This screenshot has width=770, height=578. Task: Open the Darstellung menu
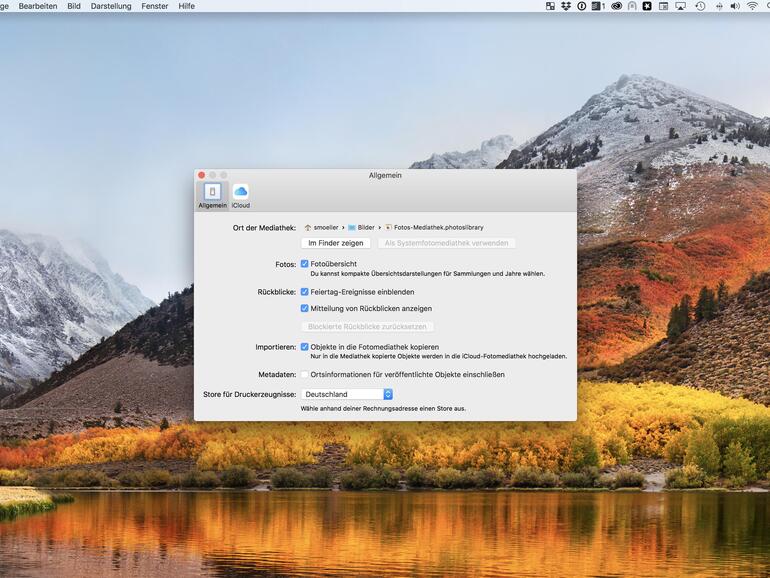111,6
